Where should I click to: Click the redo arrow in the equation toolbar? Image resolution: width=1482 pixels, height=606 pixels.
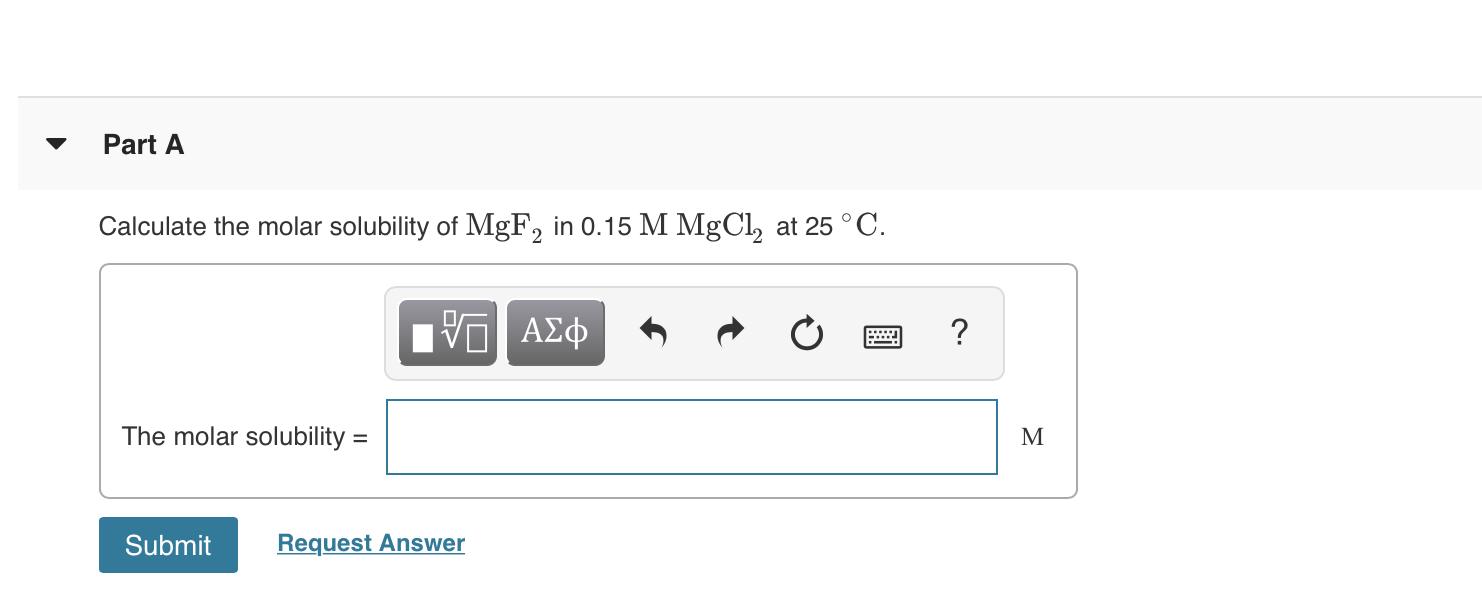point(729,332)
